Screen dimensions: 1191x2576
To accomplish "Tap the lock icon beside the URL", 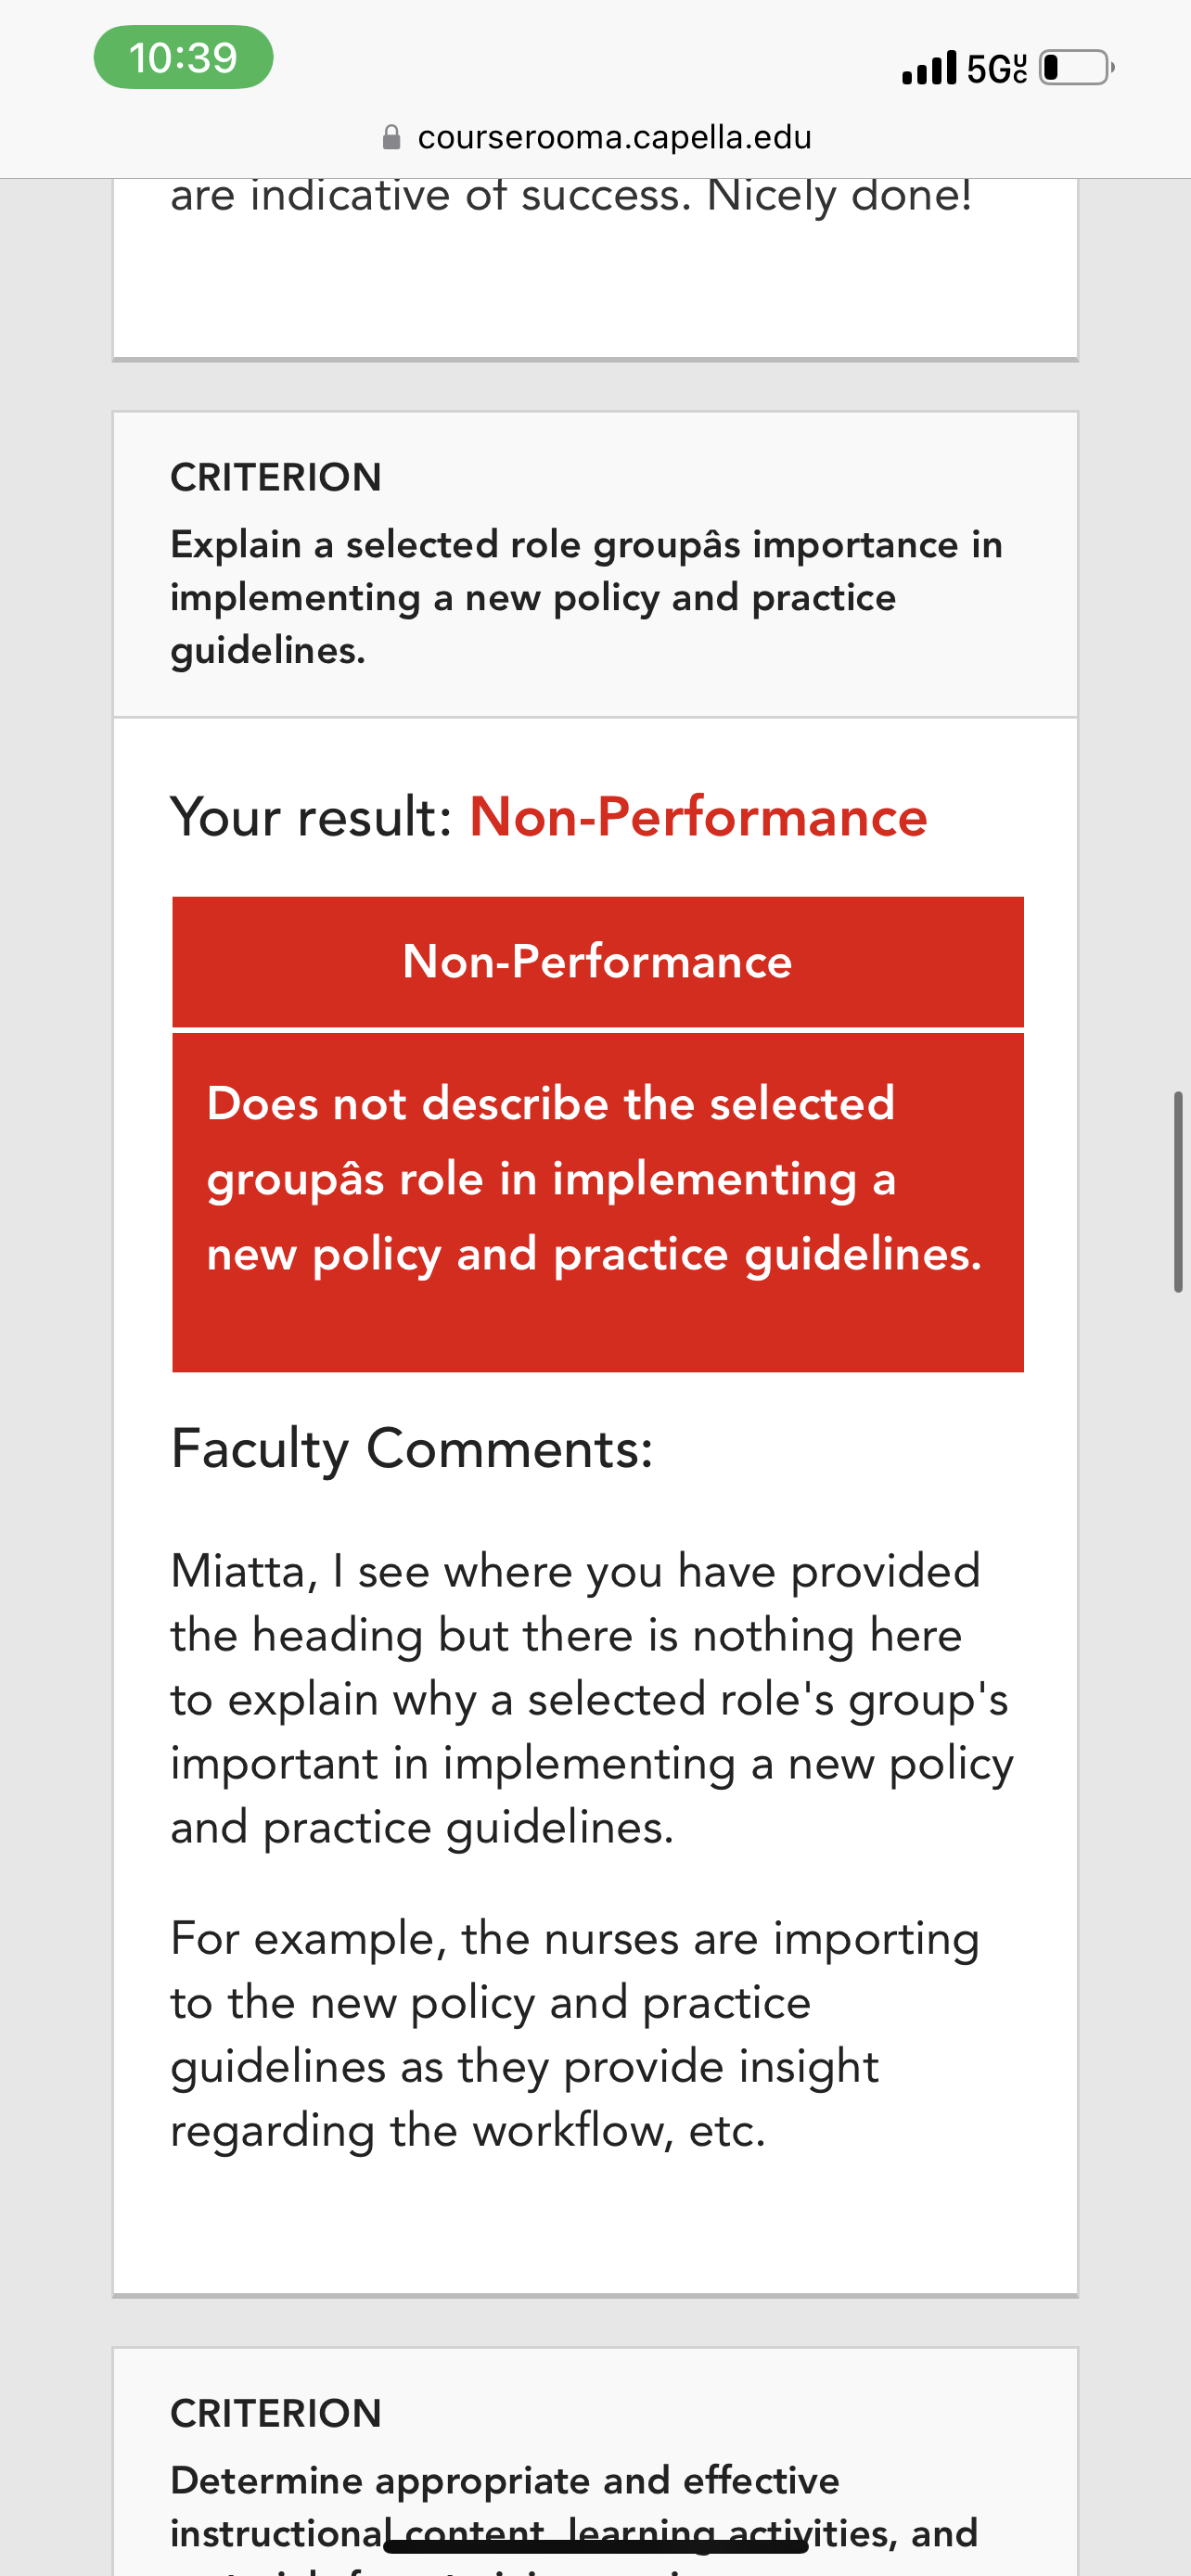I will pos(392,137).
